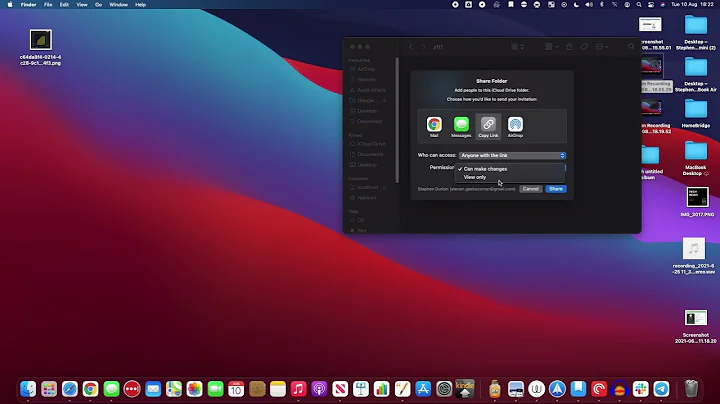This screenshot has height=404, width=720.
Task: Select the Desktop Stephen mini (2) folder
Action: pyautogui.click(x=696, y=32)
